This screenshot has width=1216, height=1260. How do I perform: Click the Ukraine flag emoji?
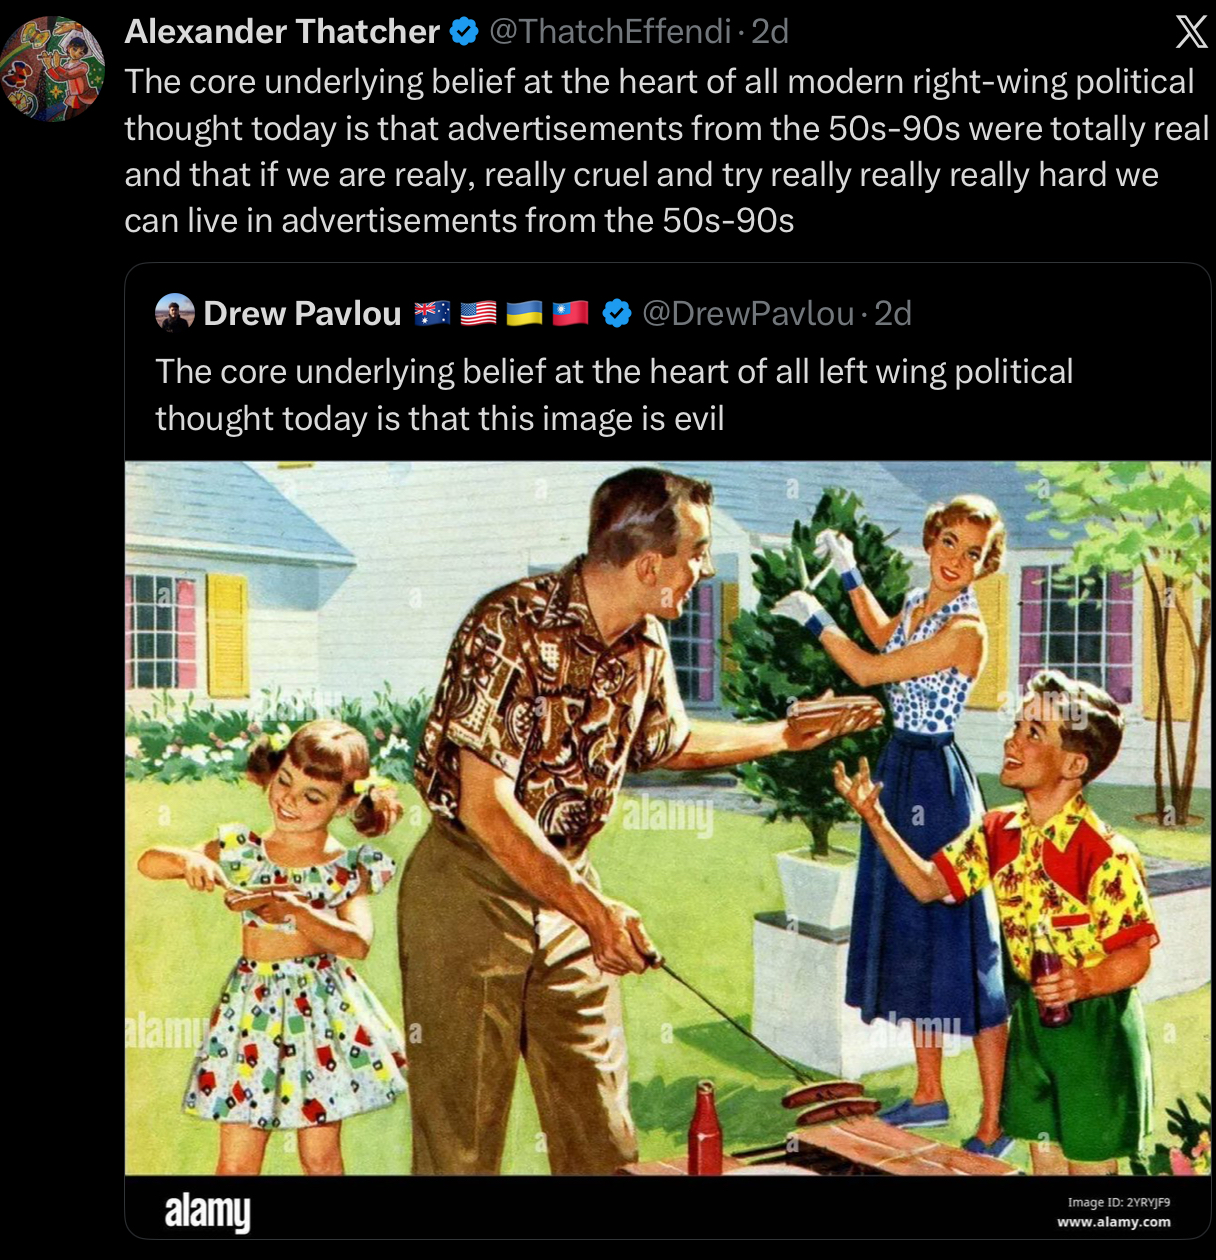(524, 314)
